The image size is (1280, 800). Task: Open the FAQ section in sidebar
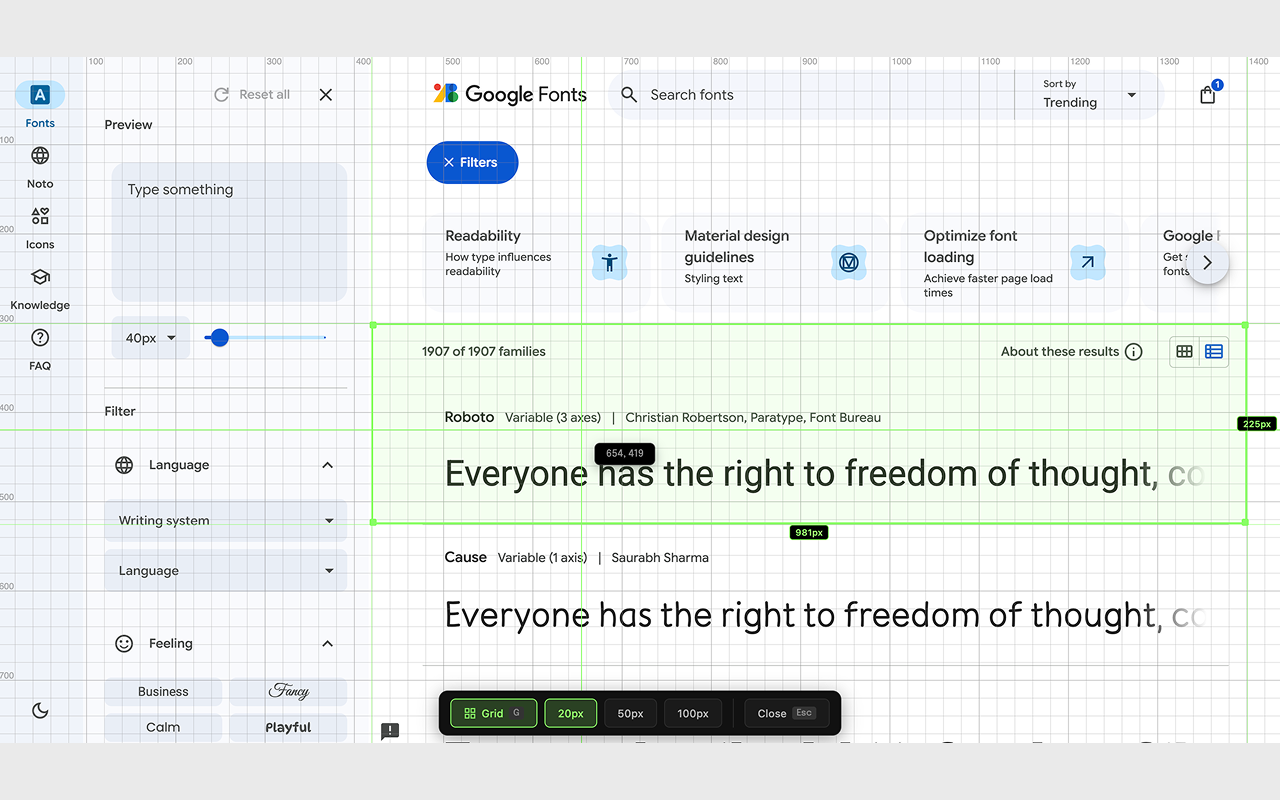(40, 349)
